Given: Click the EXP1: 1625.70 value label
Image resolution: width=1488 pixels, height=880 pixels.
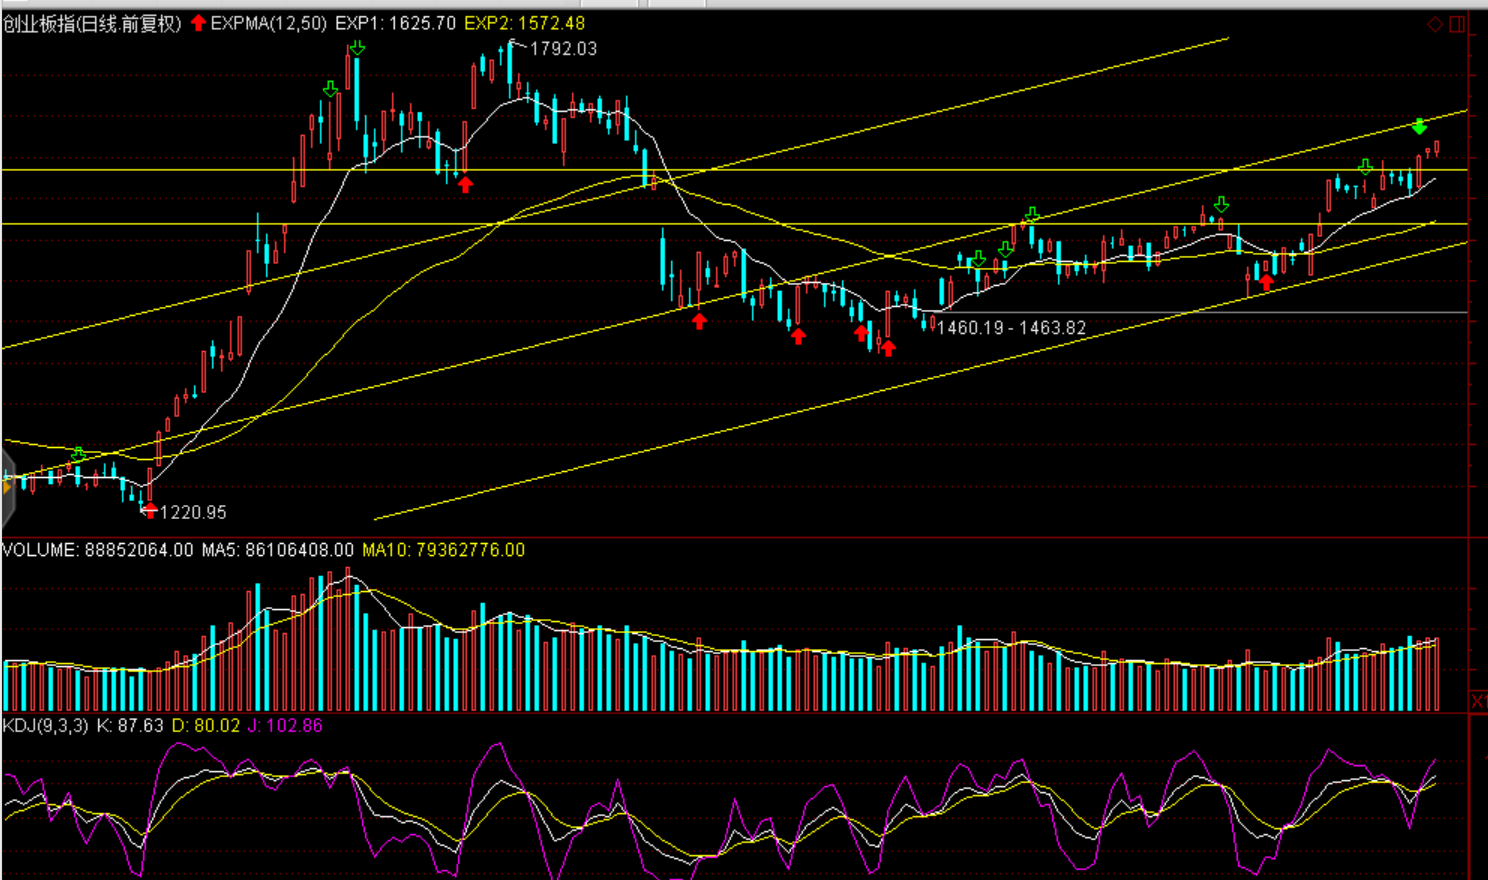Looking at the screenshot, I should point(395,23).
